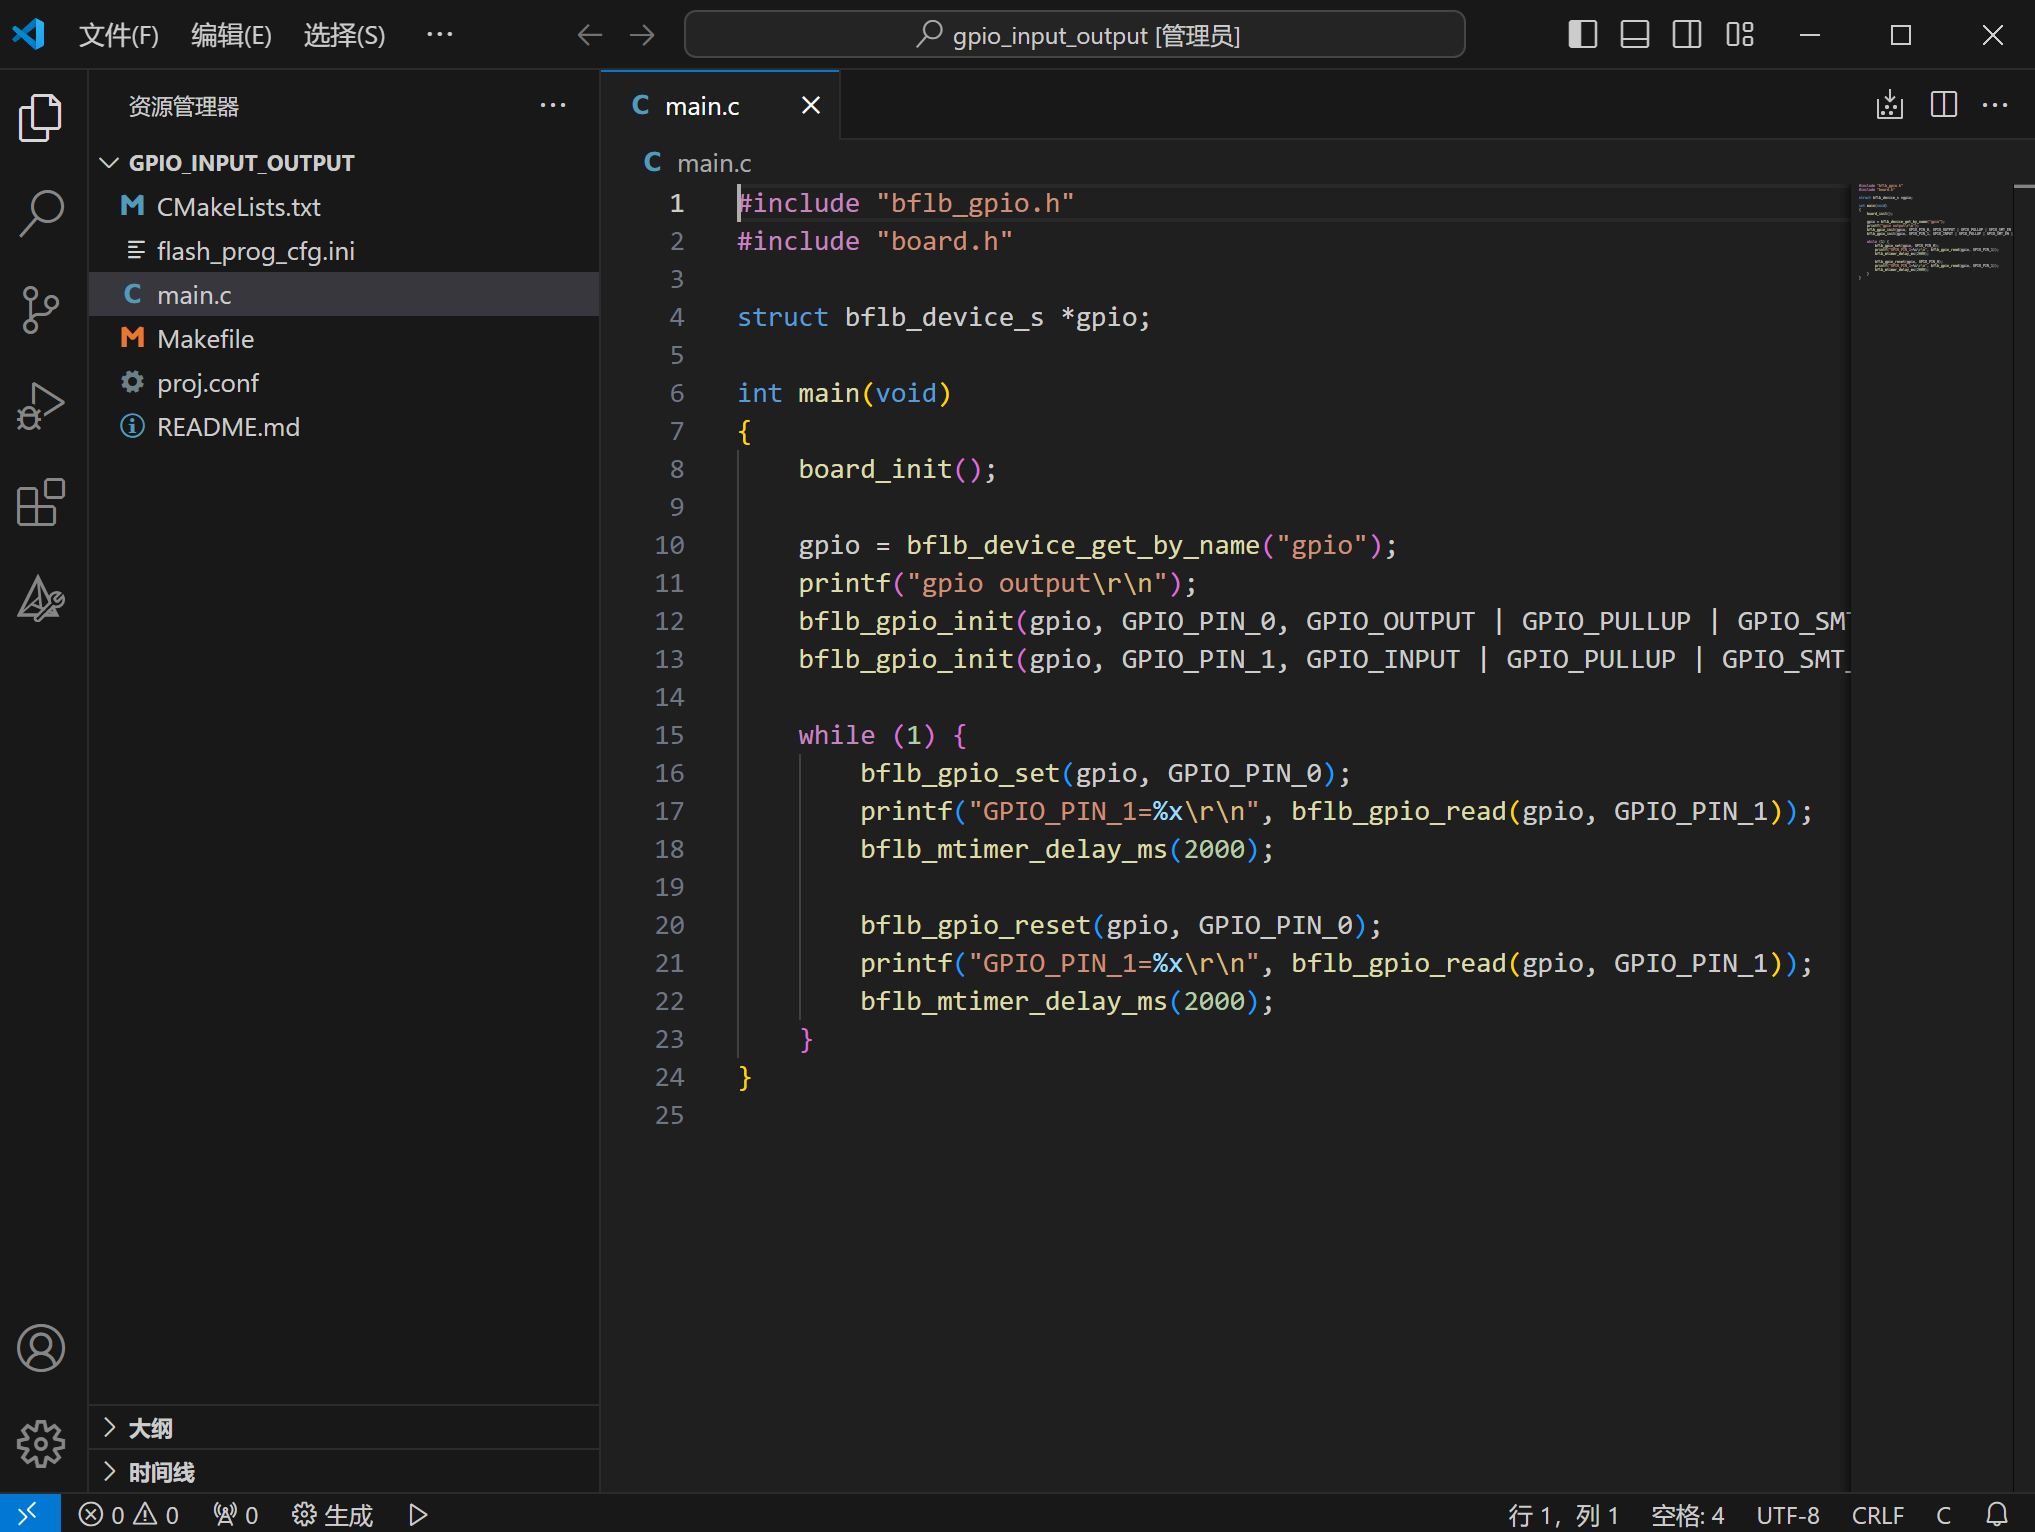Screen dimensions: 2035x1532
Task: Click the download/build icon above the editor
Action: (x=1890, y=105)
